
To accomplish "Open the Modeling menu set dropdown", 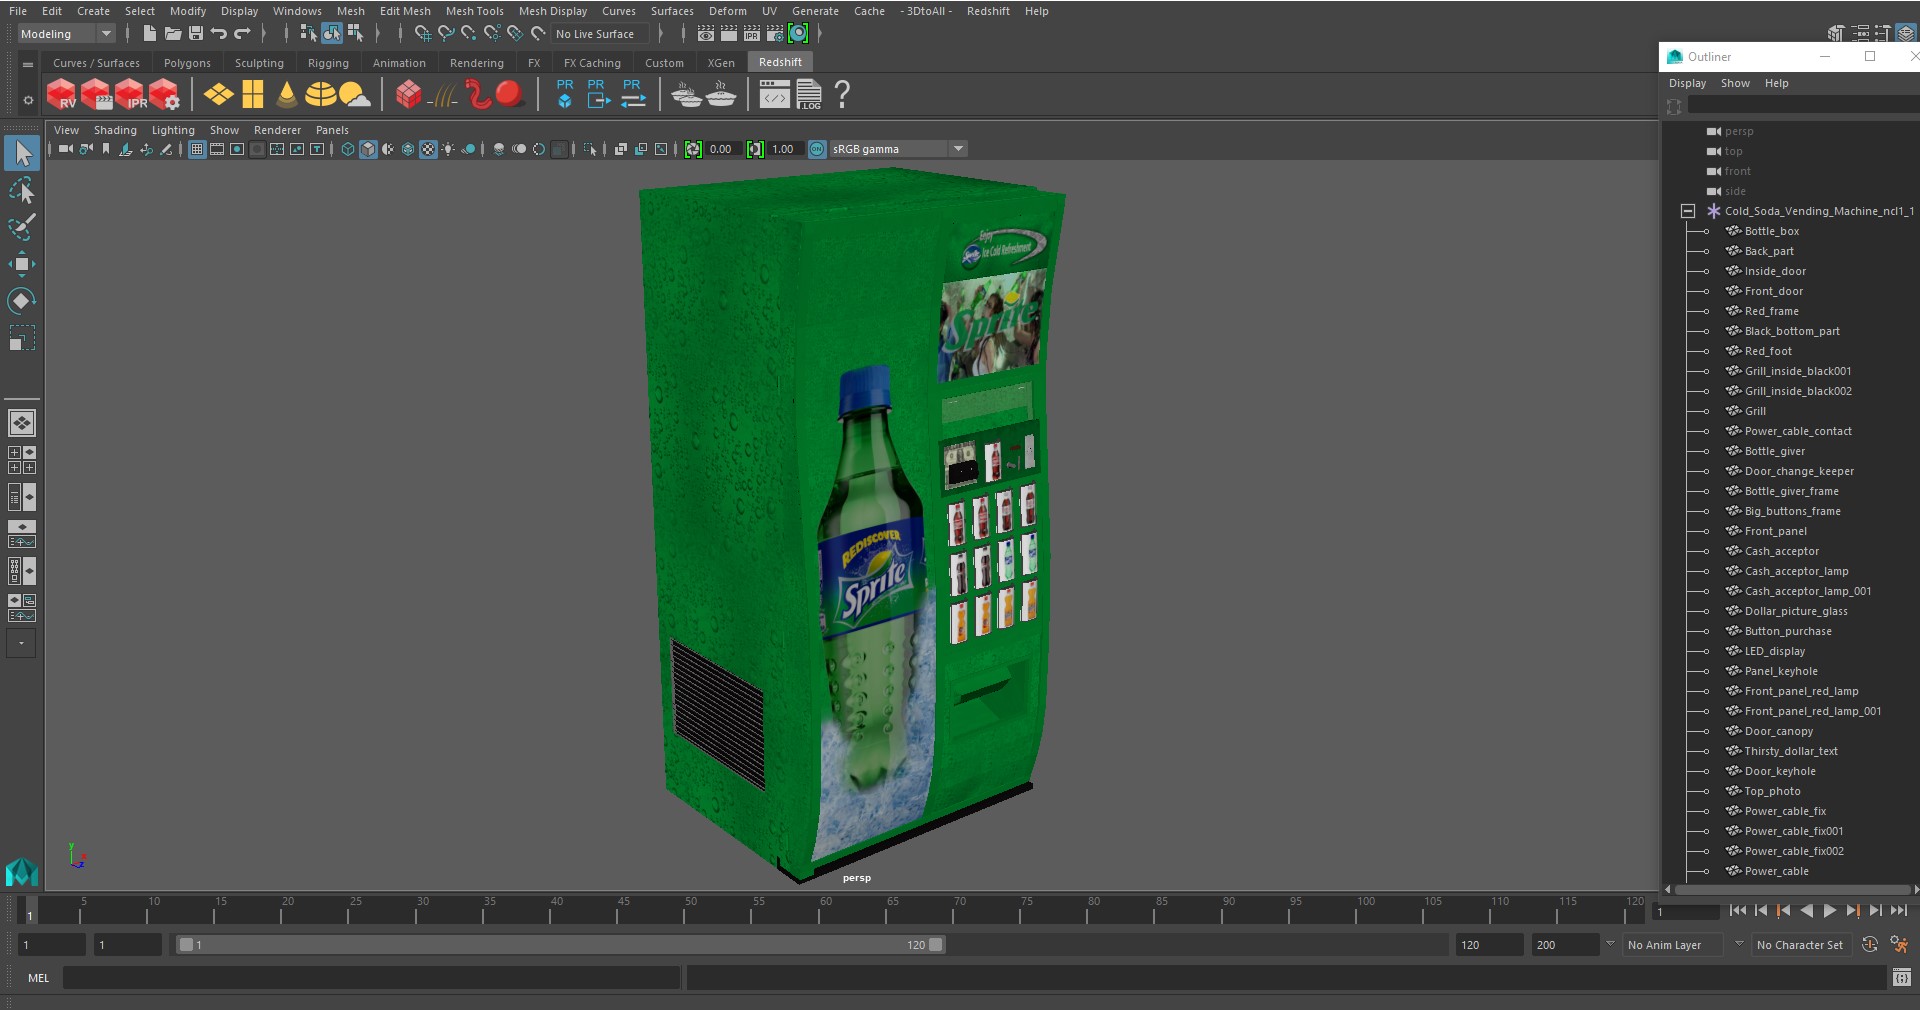I will coord(67,34).
